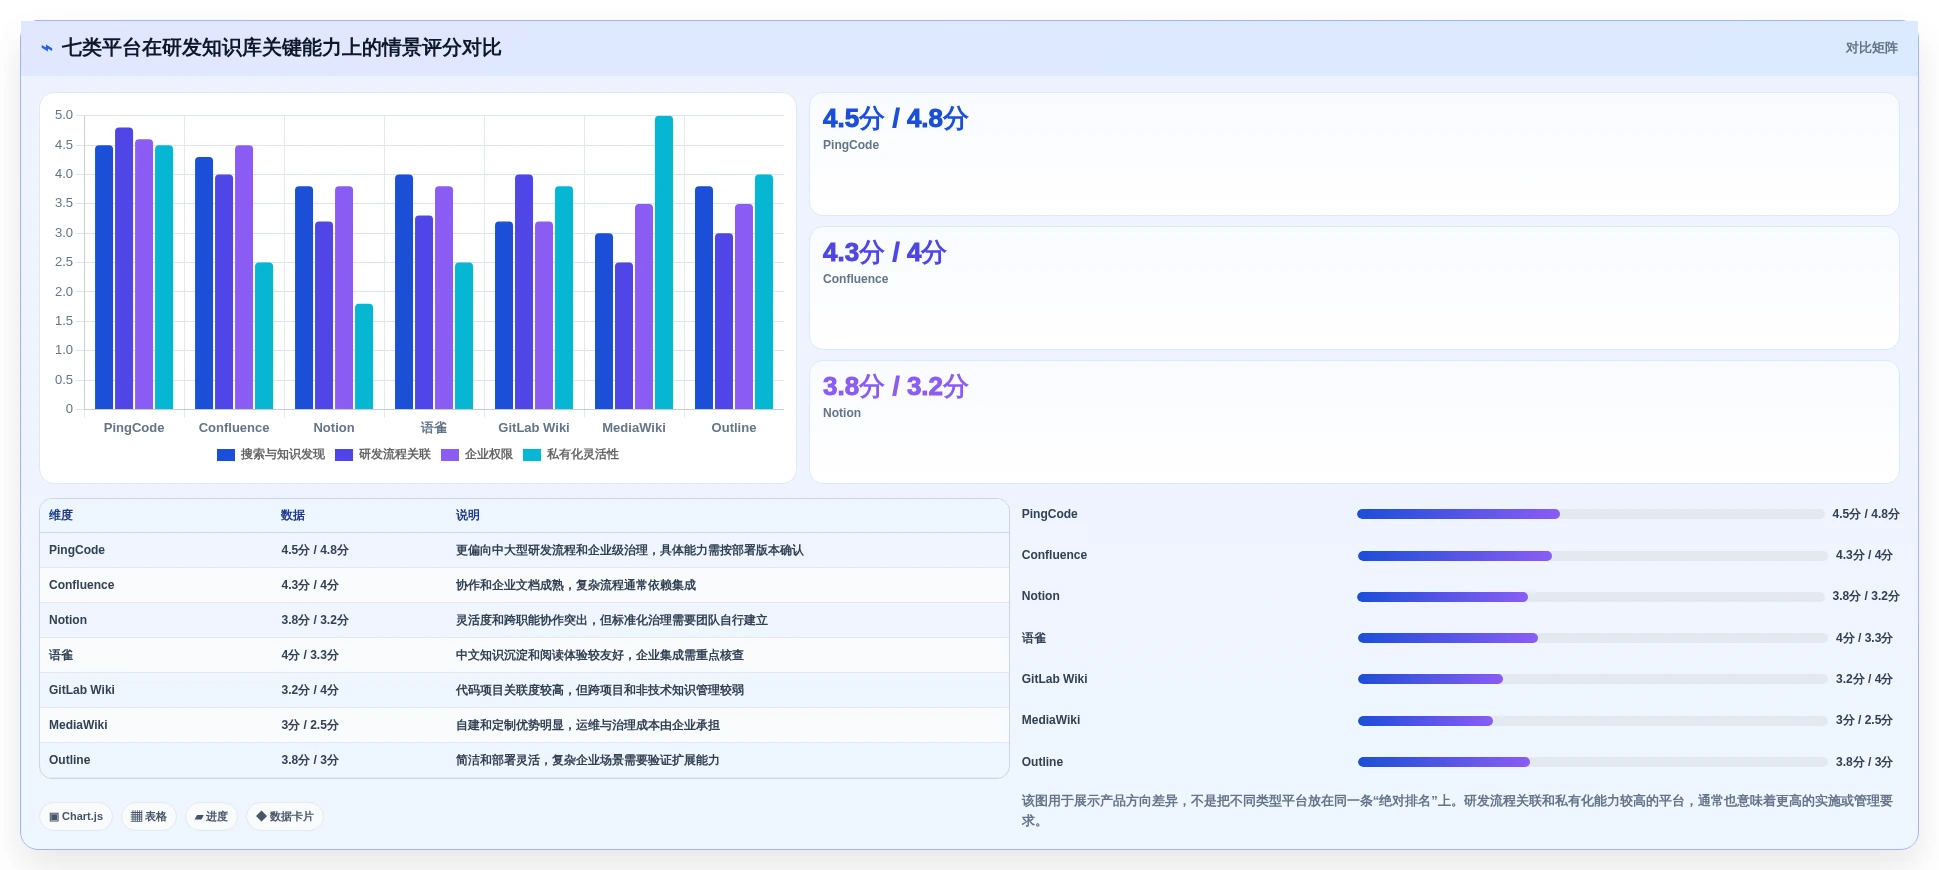This screenshot has width=1939, height=870.
Task: Click the score value beside the Confluence progress bar
Action: point(1864,555)
